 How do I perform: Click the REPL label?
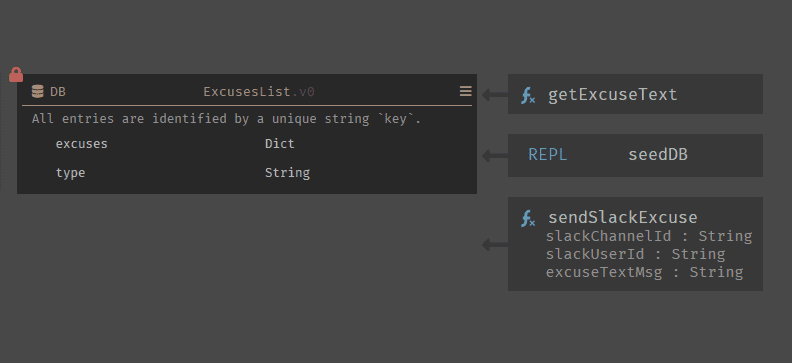[x=548, y=154]
